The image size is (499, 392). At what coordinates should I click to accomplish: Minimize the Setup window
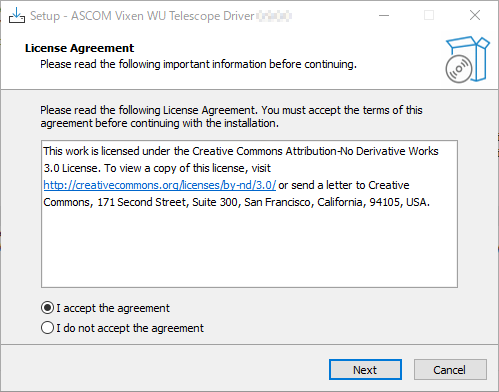[x=384, y=15]
